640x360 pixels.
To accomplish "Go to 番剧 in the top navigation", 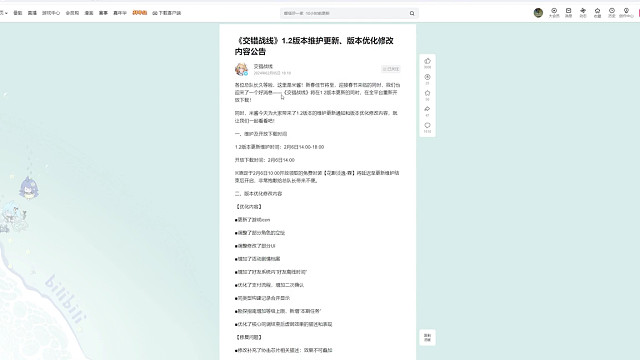I will (x=18, y=13).
